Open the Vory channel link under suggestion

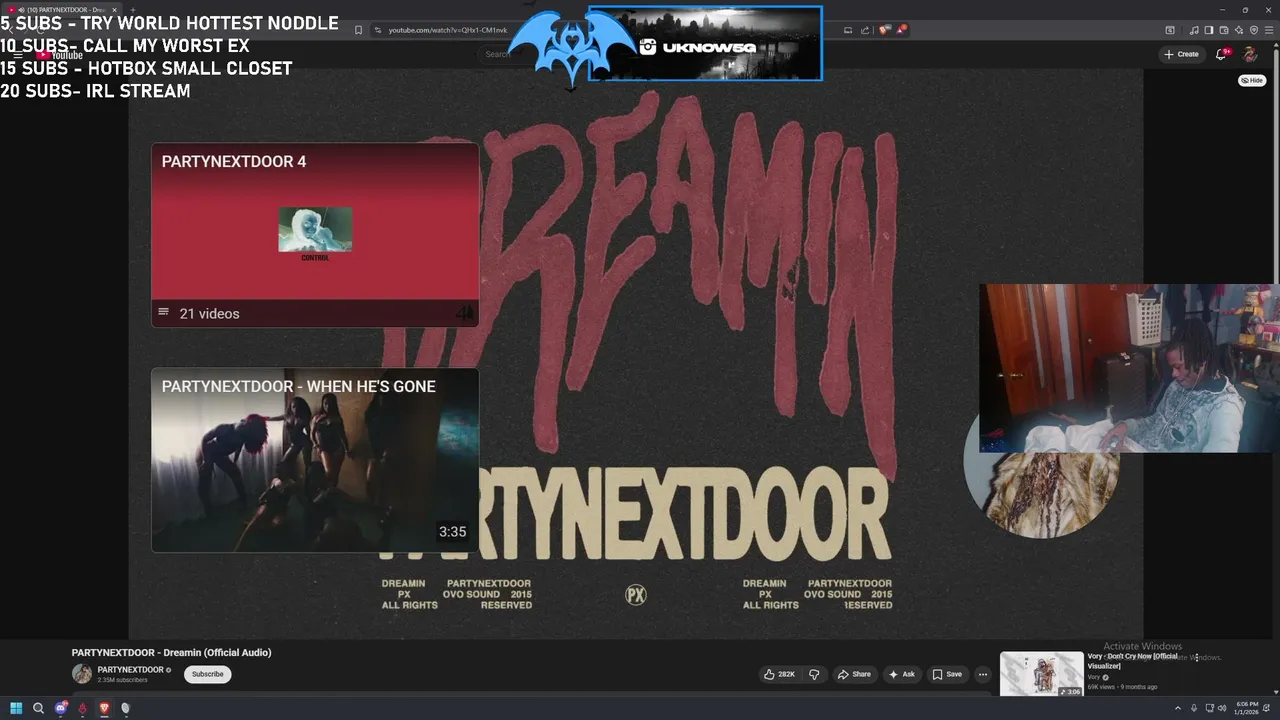coord(1093,677)
